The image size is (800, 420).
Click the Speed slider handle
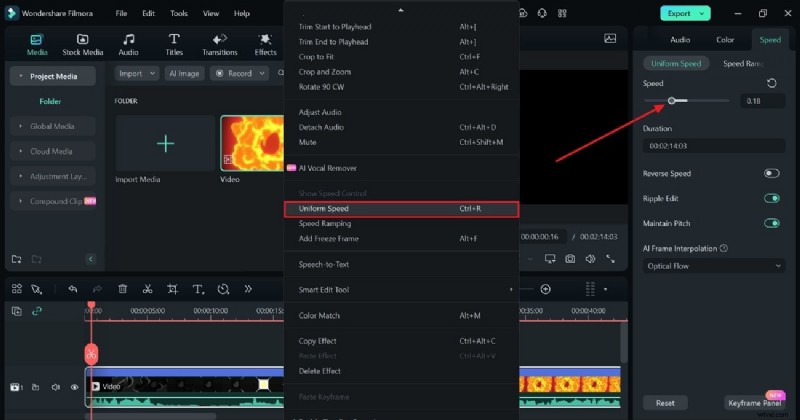click(673, 101)
